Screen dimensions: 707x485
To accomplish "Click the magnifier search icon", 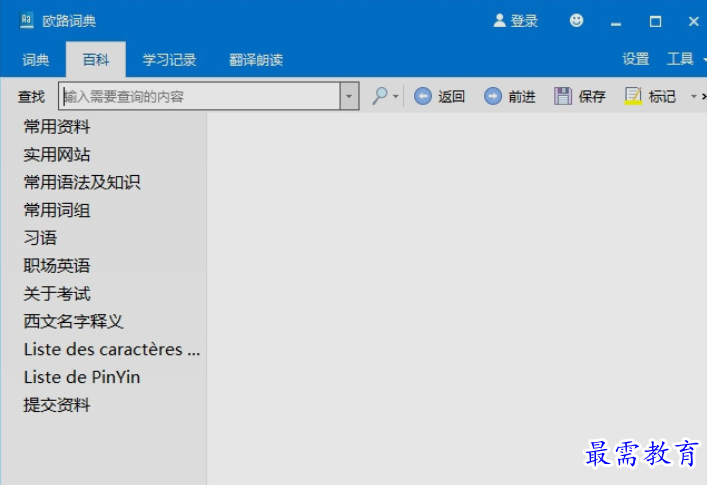I will [x=380, y=96].
